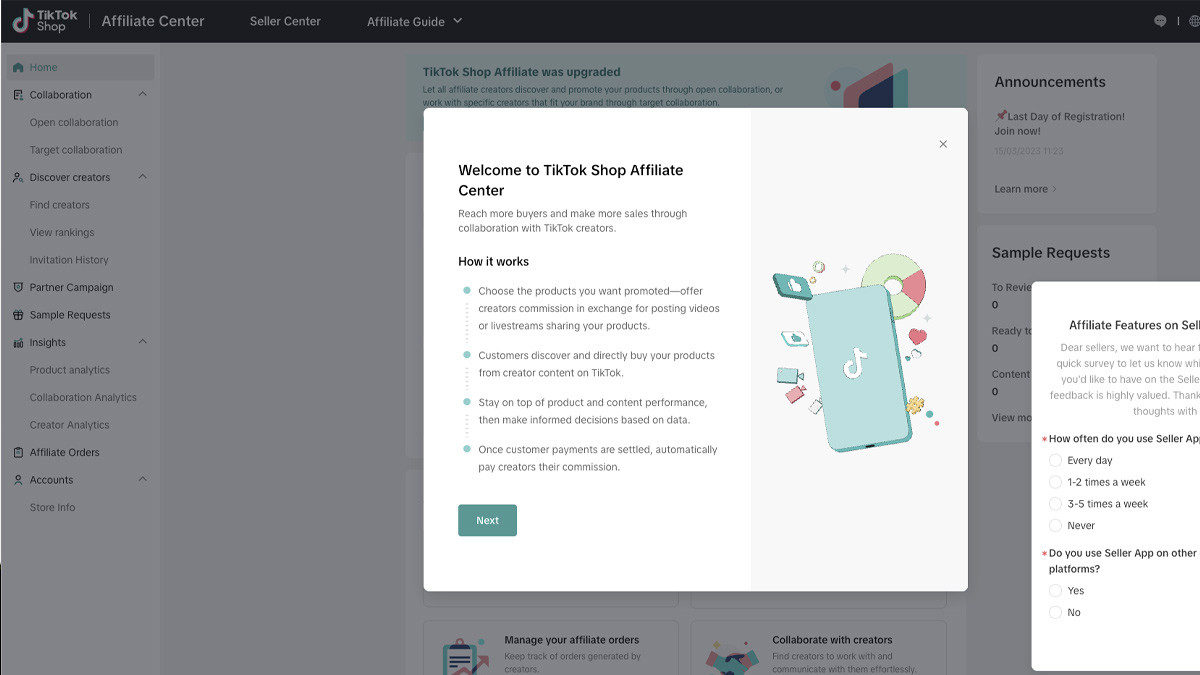This screenshot has width=1200, height=675.
Task: Click the TikTok Shop logo
Action: 45,21
